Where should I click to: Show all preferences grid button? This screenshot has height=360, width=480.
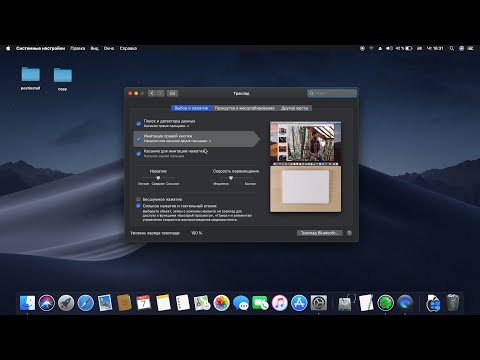172,93
